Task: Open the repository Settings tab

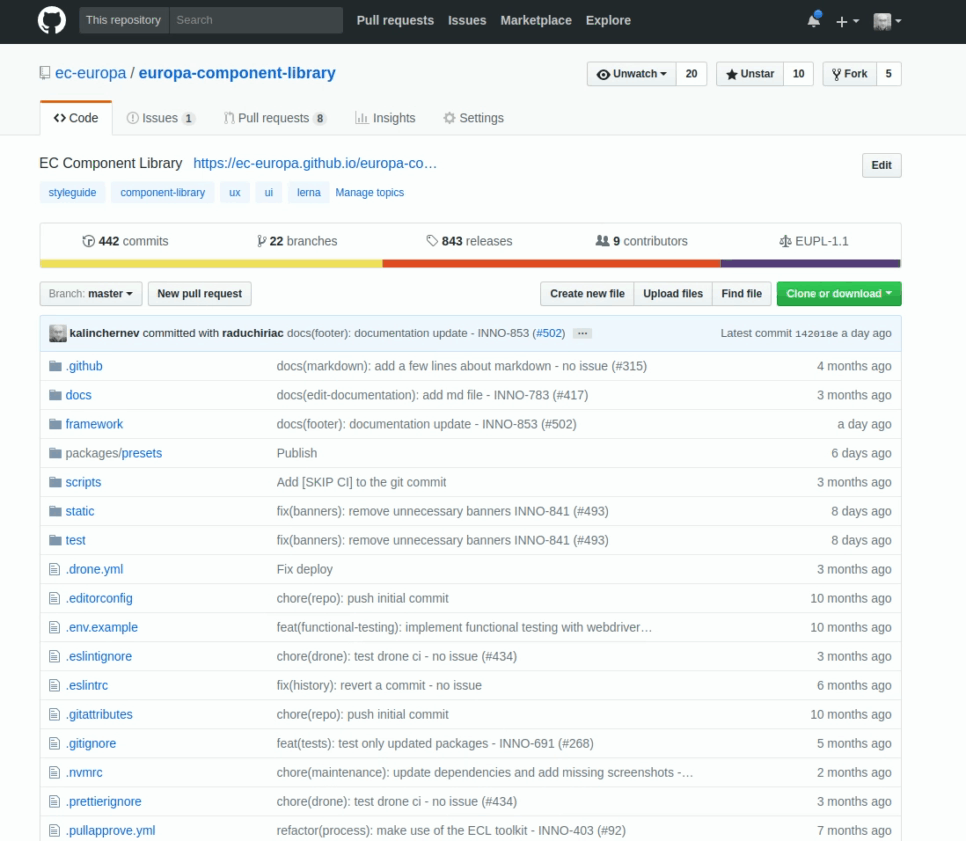Action: pyautogui.click(x=474, y=118)
